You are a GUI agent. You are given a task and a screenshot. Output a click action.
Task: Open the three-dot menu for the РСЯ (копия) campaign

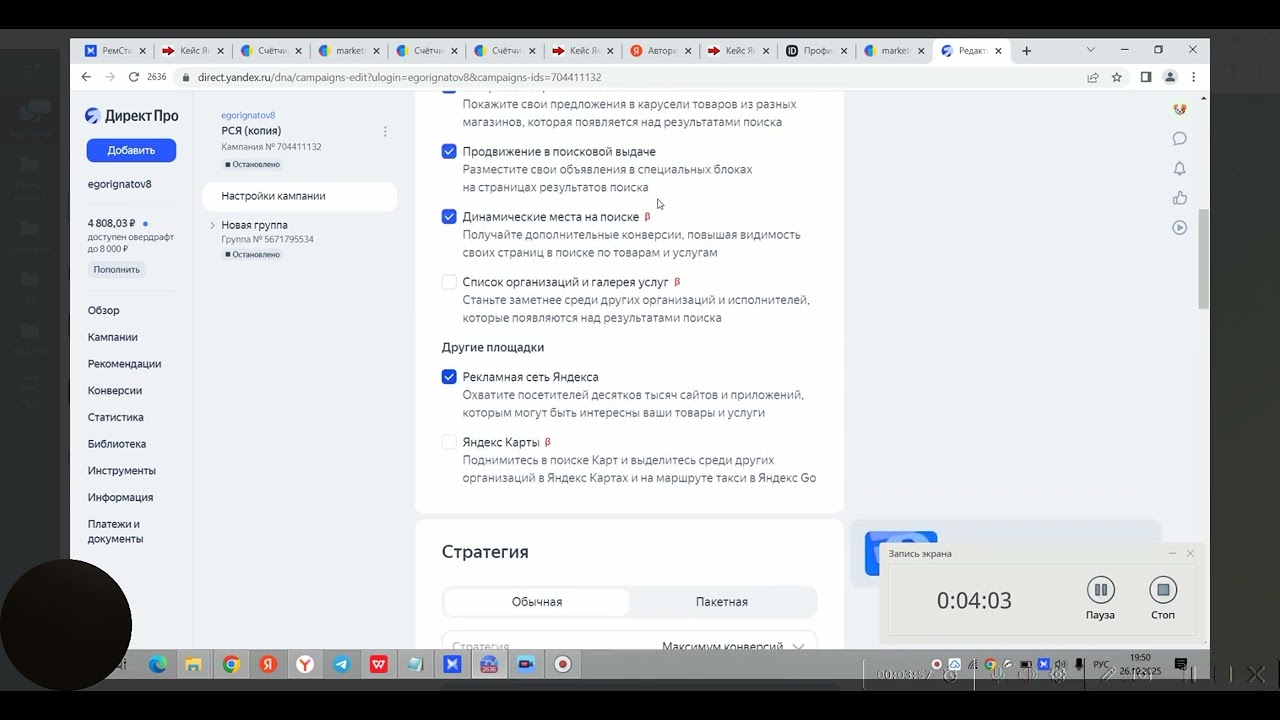(x=385, y=131)
